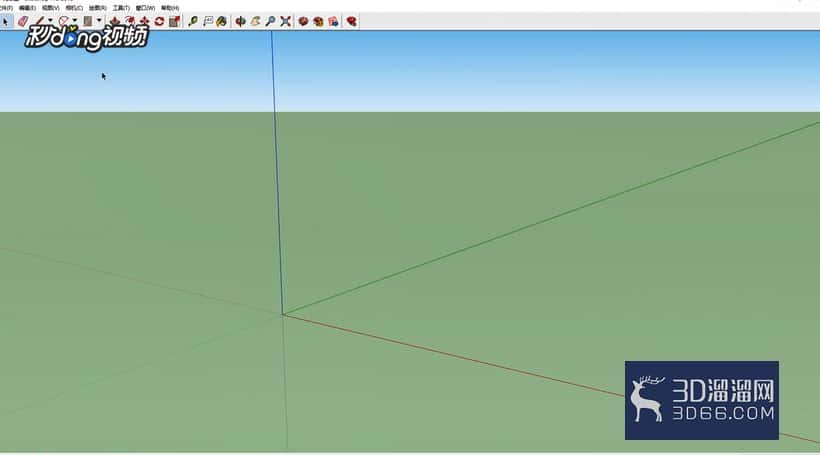Activate the Paint Bucket tool

[222, 21]
